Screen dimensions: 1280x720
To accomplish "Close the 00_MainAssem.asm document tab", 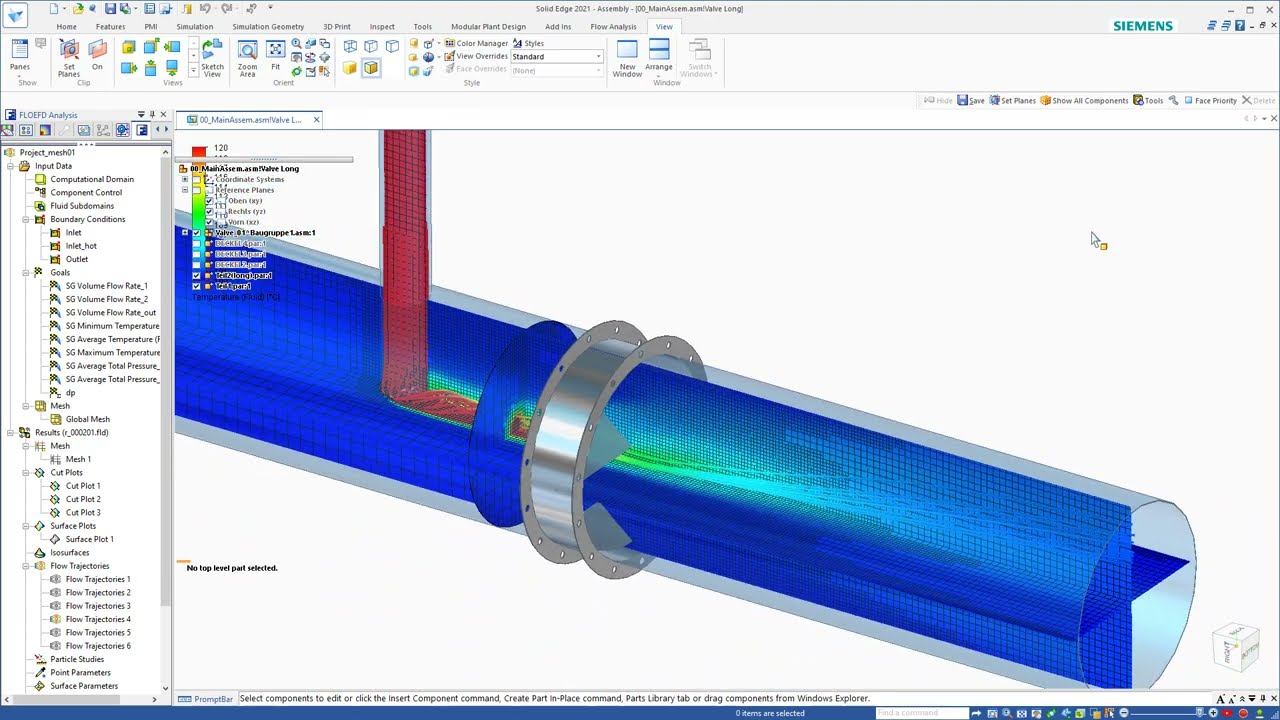I will coord(316,119).
